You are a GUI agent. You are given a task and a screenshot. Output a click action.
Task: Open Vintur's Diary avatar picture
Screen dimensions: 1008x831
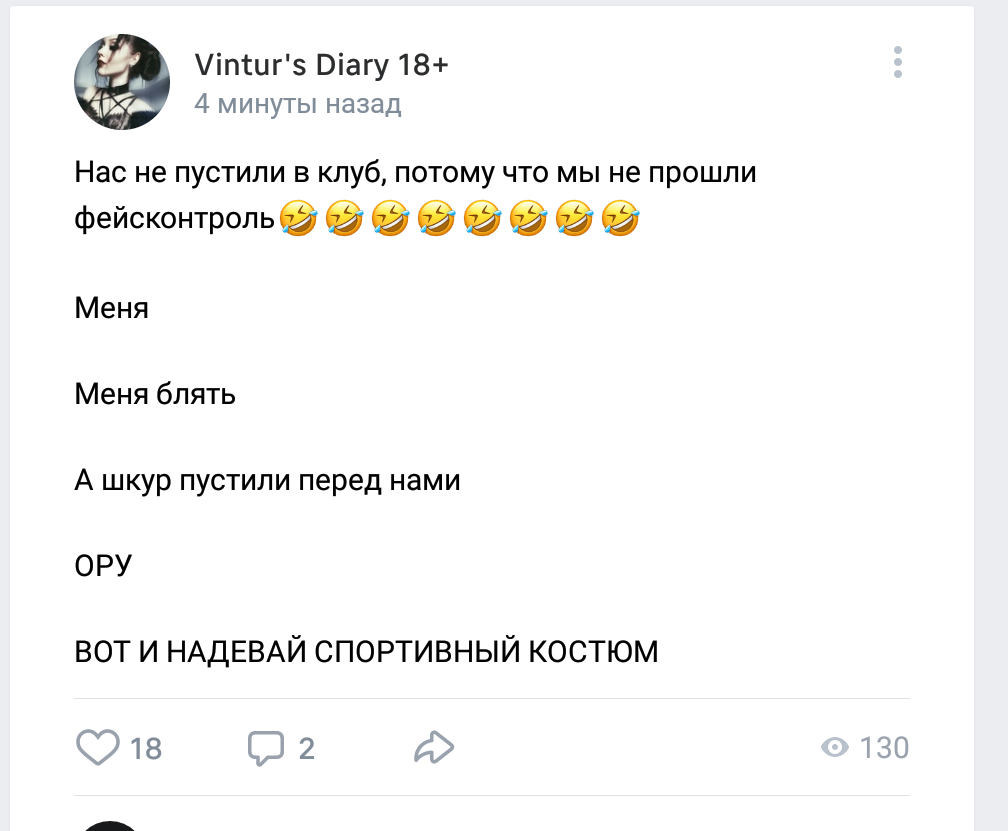click(x=122, y=82)
